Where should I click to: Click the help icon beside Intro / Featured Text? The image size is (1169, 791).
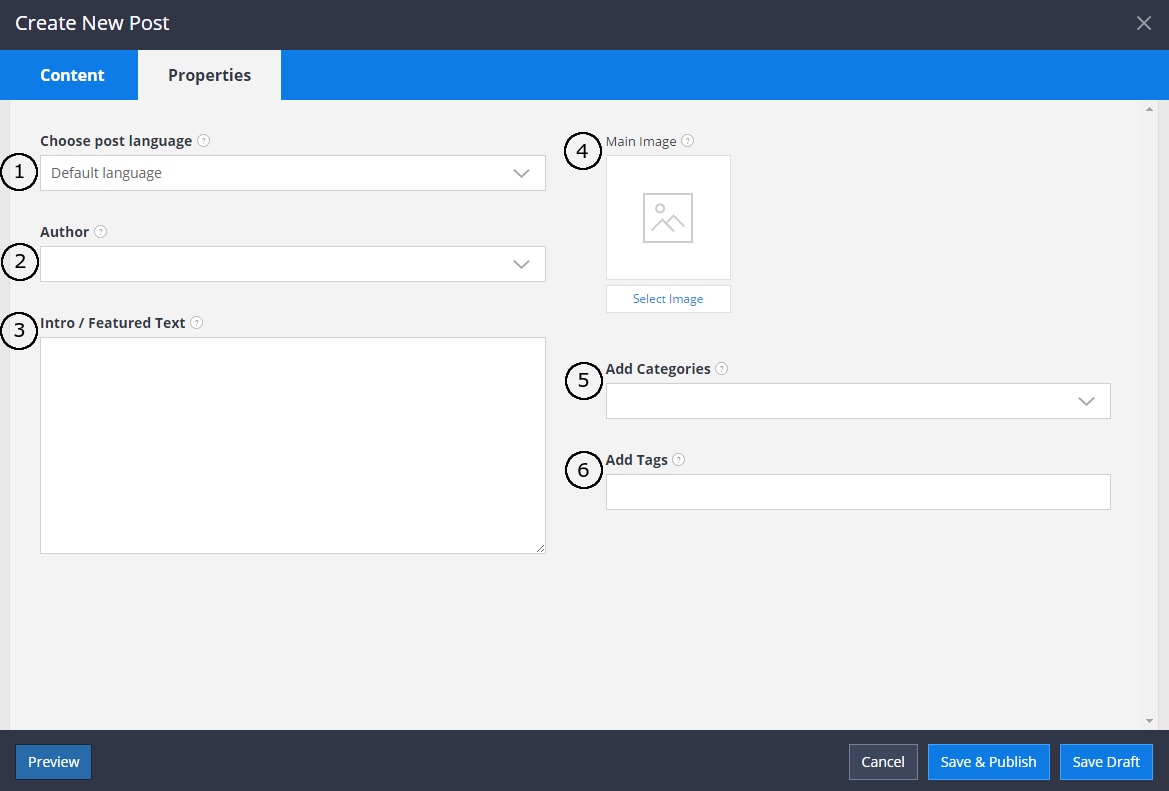(197, 322)
